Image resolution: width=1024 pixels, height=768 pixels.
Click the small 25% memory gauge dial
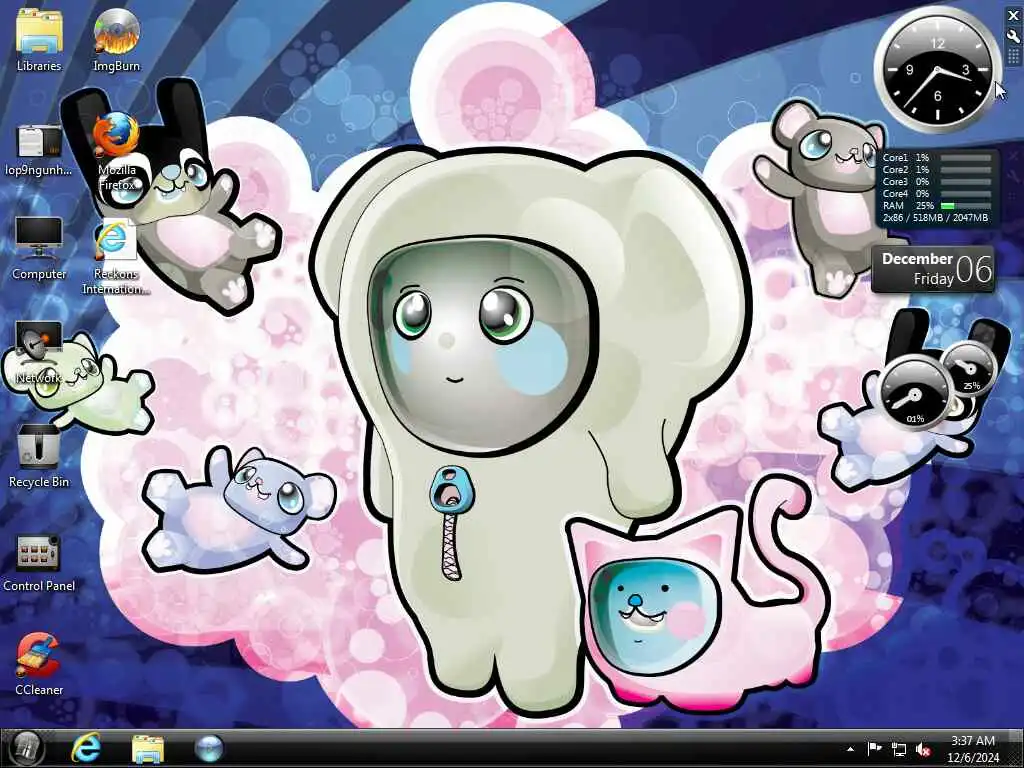point(969,368)
